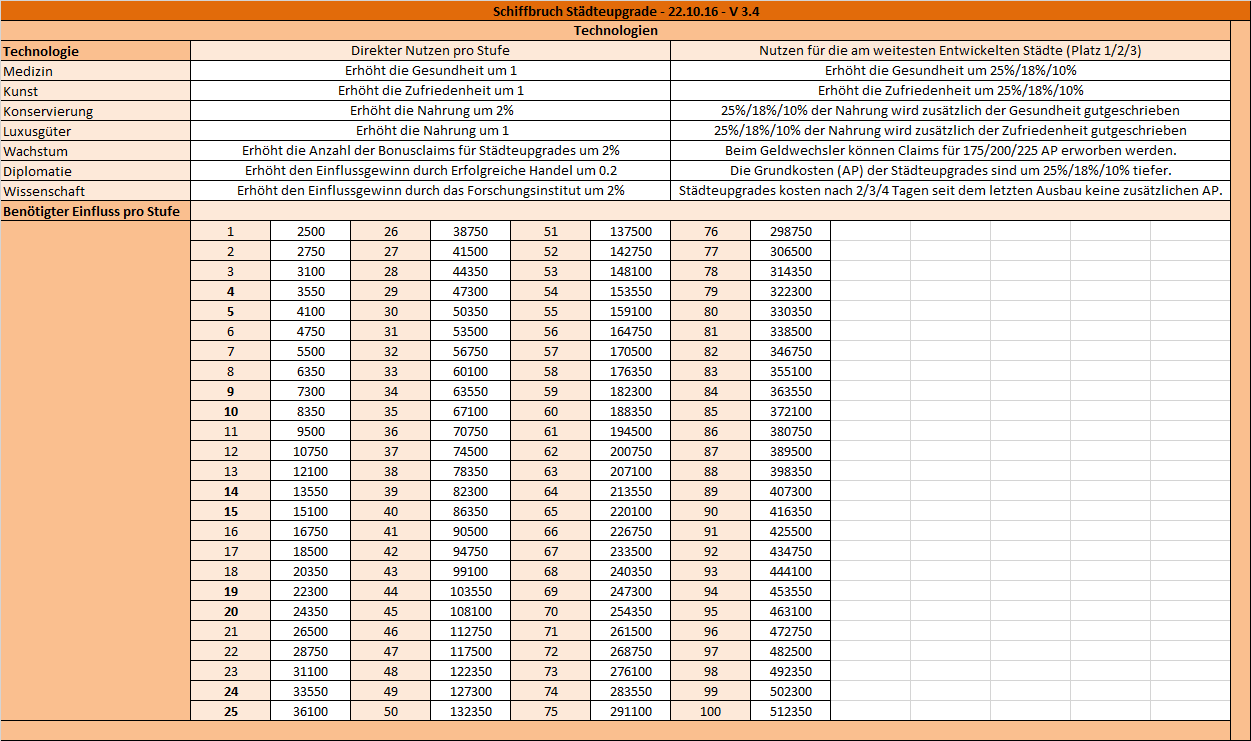Viewport: 1251px width, 741px height.
Task: Click the influence value "36100"
Action: 310,711
